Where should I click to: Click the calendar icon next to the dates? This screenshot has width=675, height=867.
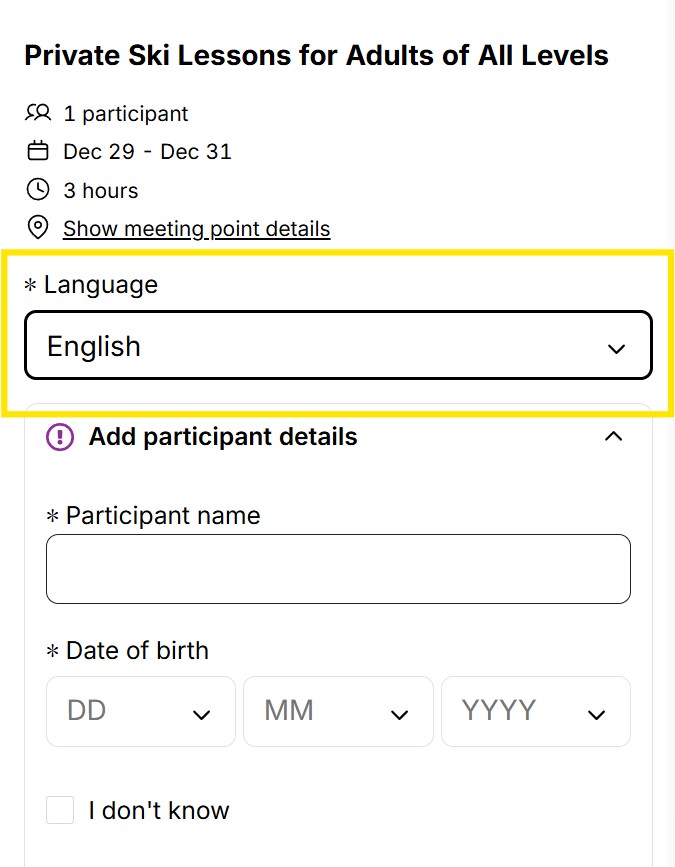38,151
